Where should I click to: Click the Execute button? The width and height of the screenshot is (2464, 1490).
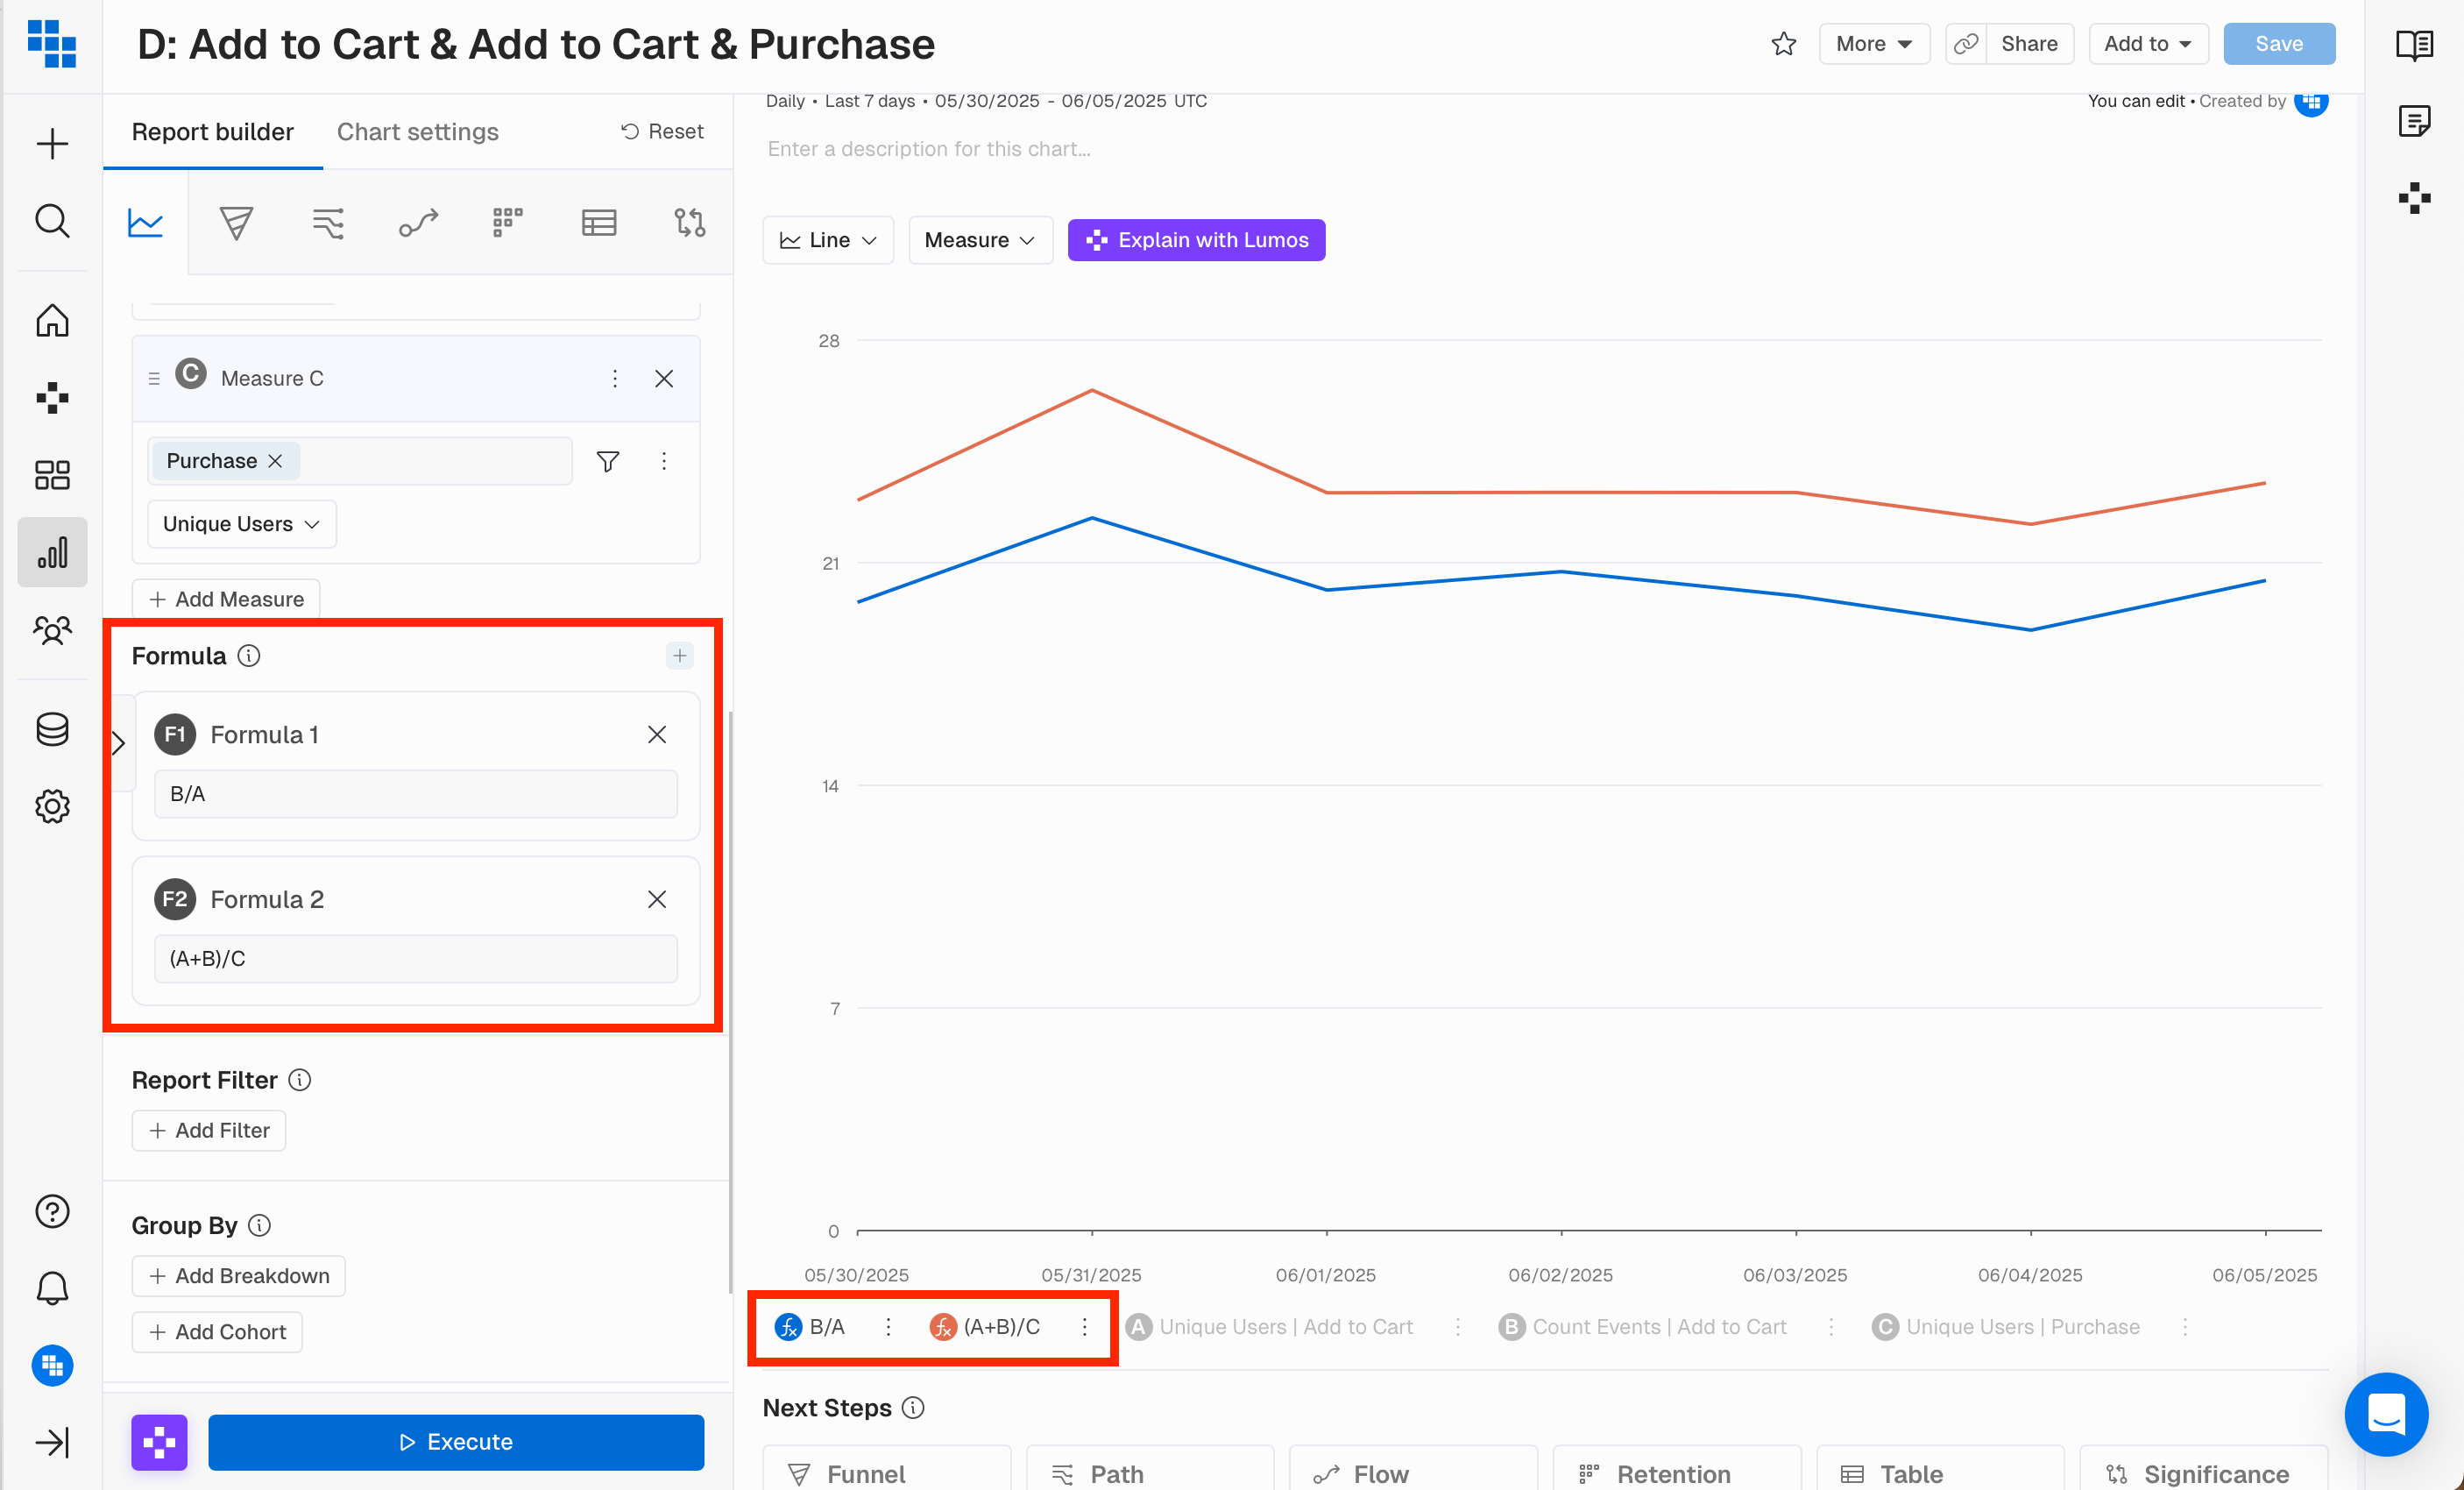(x=456, y=1441)
